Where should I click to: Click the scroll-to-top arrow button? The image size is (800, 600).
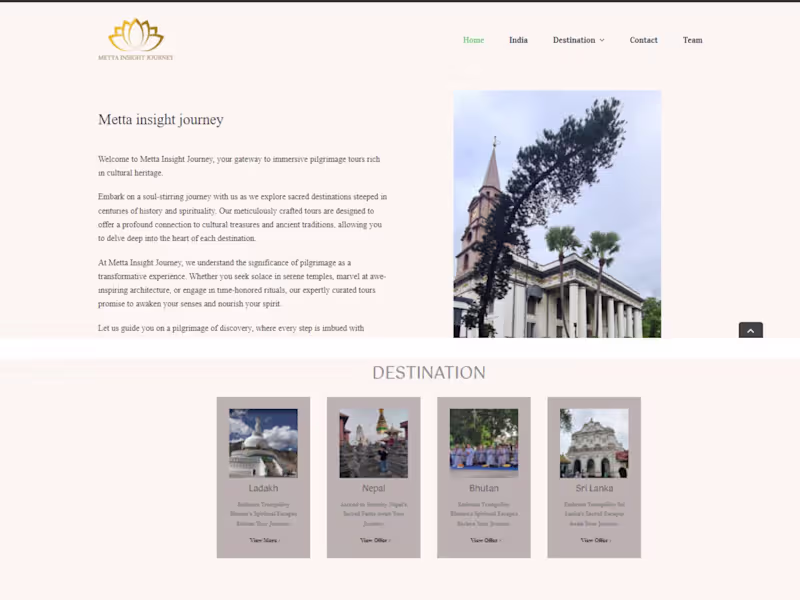click(x=750, y=330)
